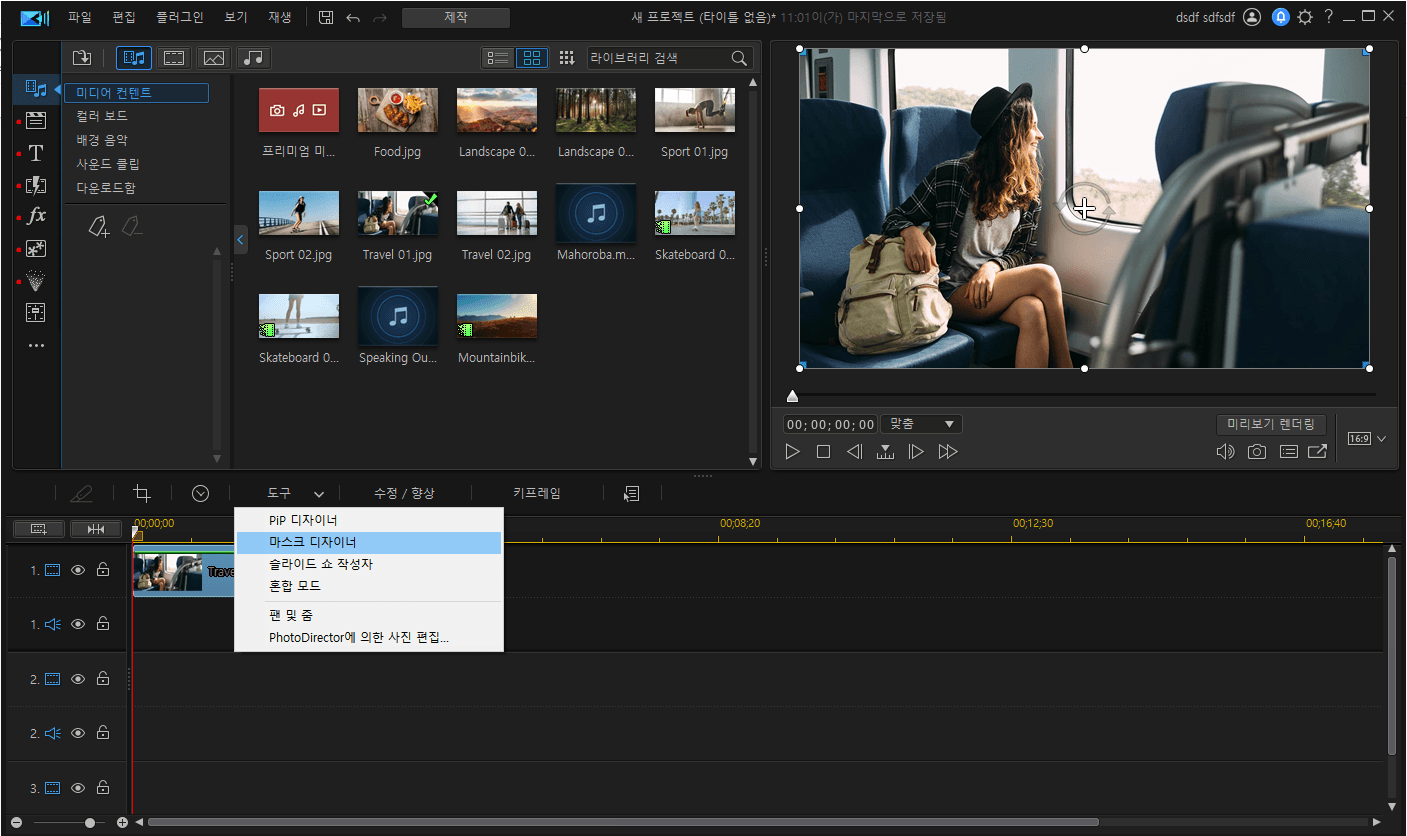Open the Effect room fx icon
Screen dimensions: 1407x836
point(36,216)
